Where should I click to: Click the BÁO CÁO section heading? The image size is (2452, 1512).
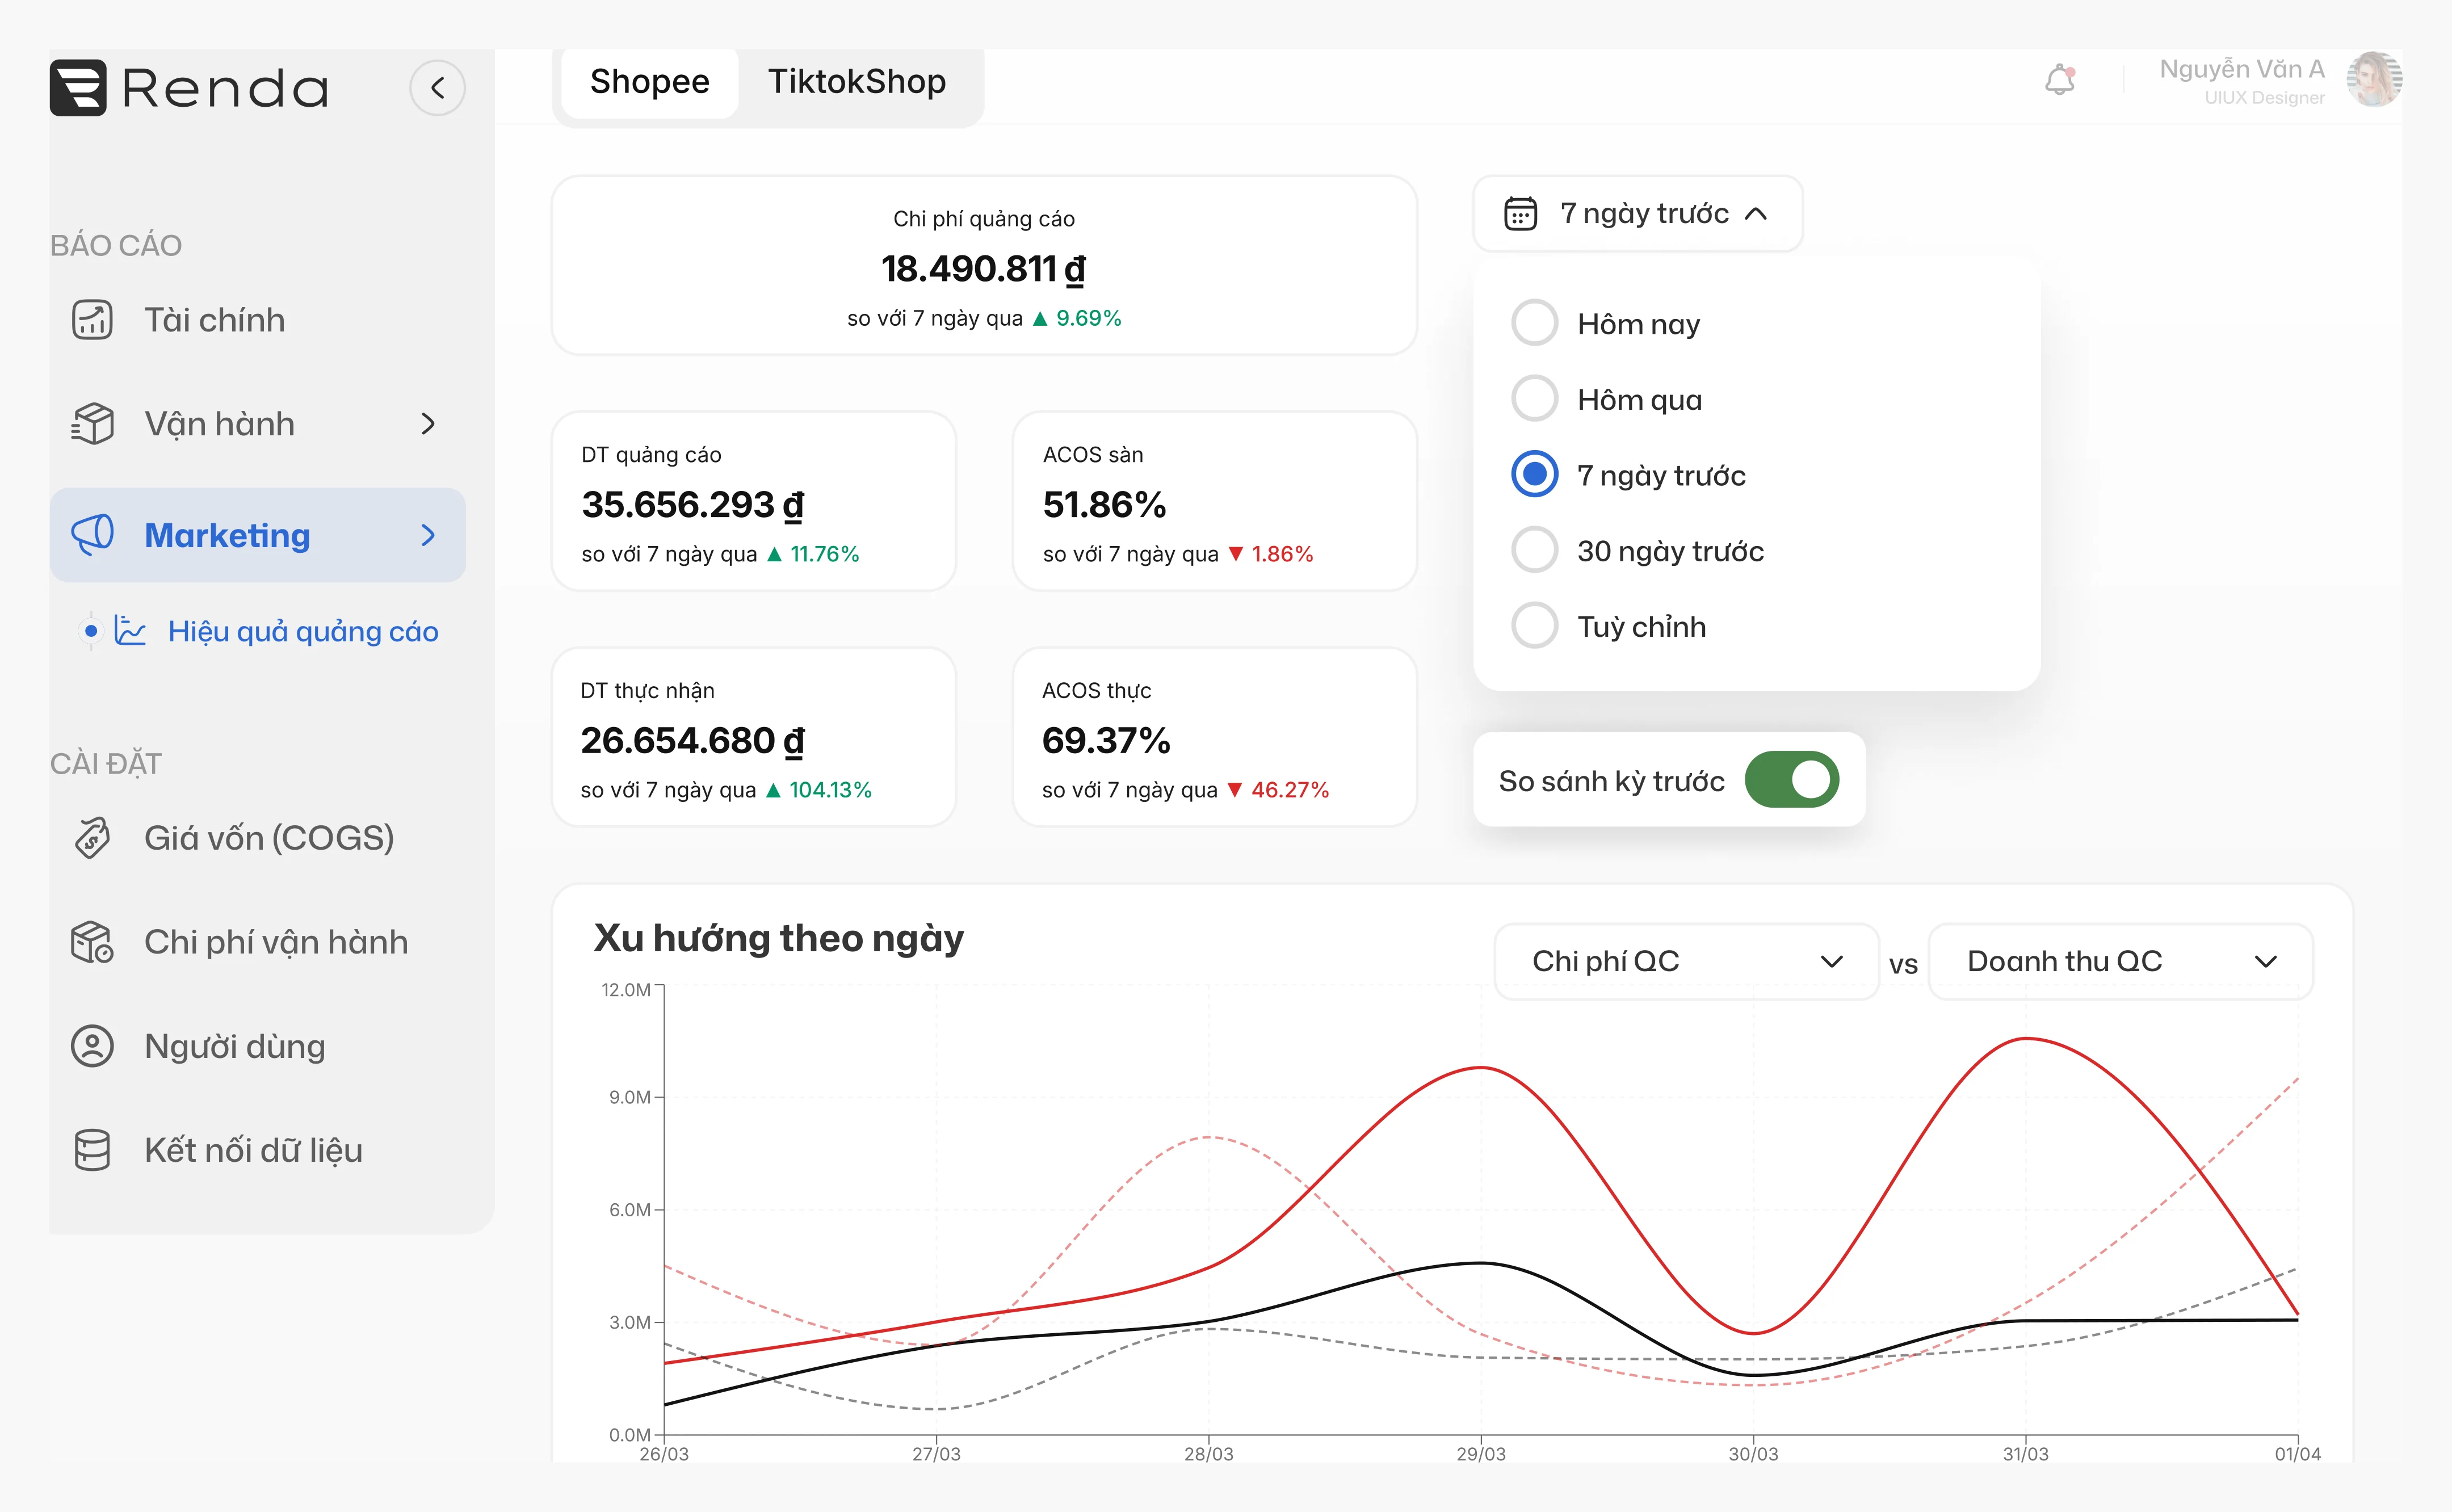(x=116, y=245)
